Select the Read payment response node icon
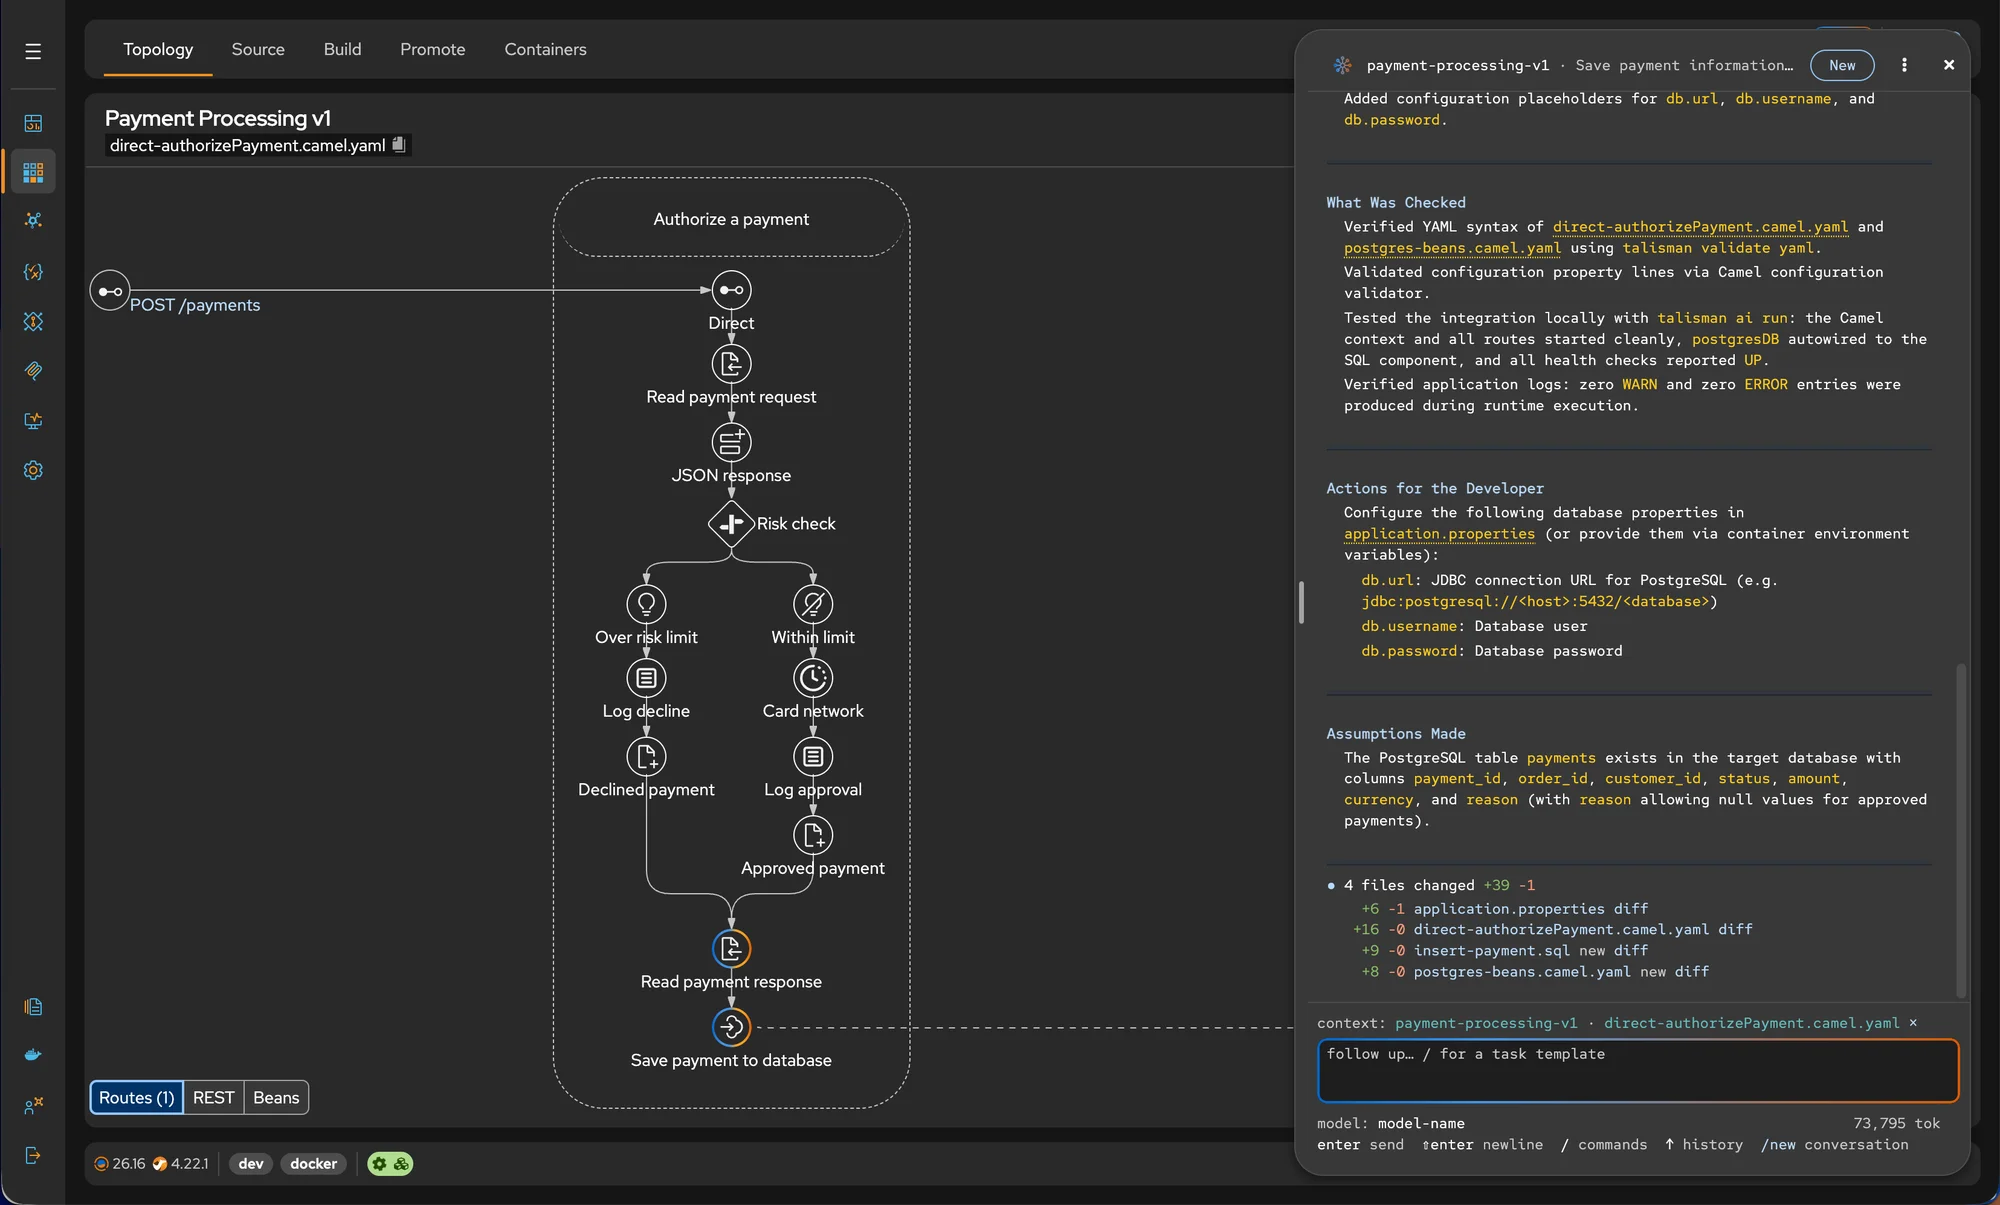Image resolution: width=2000 pixels, height=1205 pixels. 731,949
